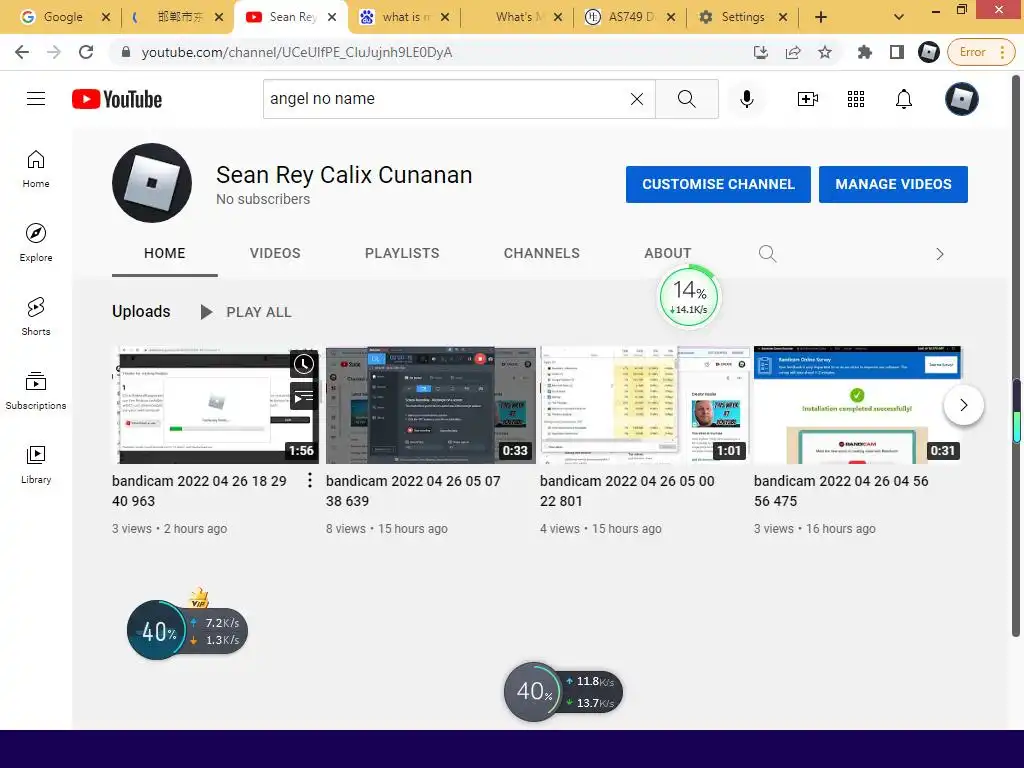This screenshot has height=768, width=1024.
Task: Open video title bandicam 2022 04 26 05 07
Action: (413, 490)
